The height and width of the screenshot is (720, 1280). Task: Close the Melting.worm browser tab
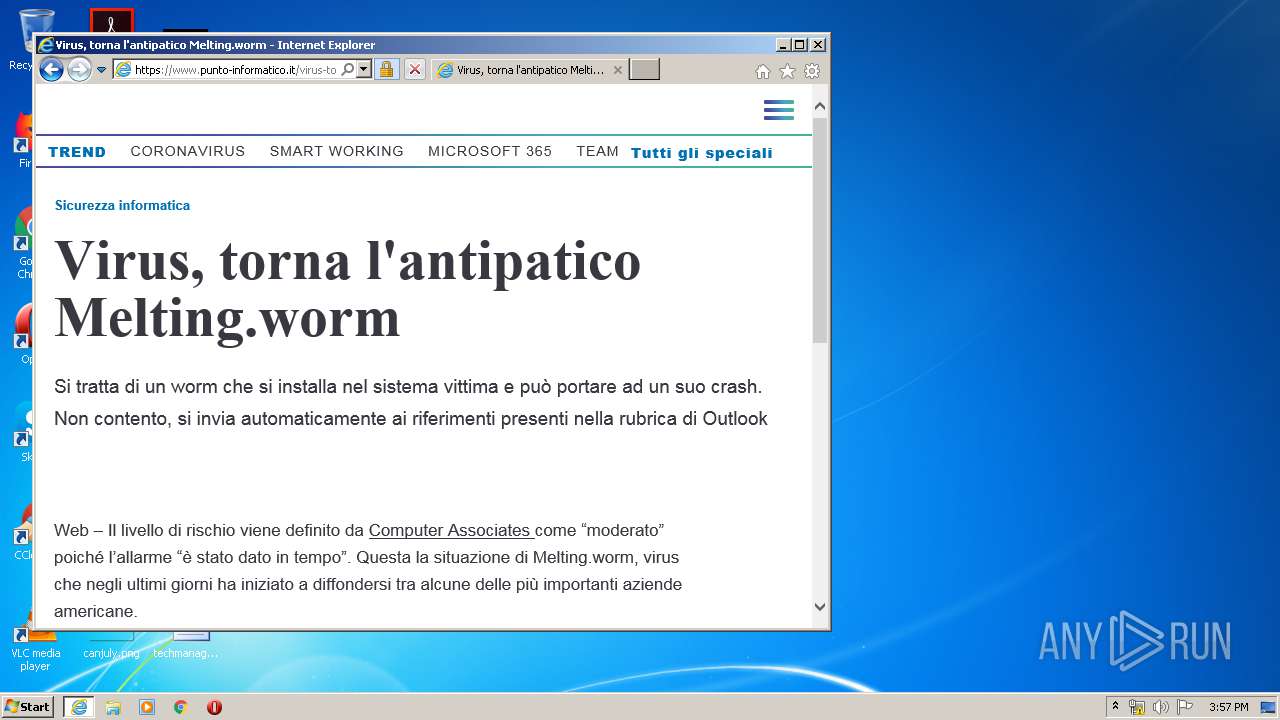click(x=617, y=70)
